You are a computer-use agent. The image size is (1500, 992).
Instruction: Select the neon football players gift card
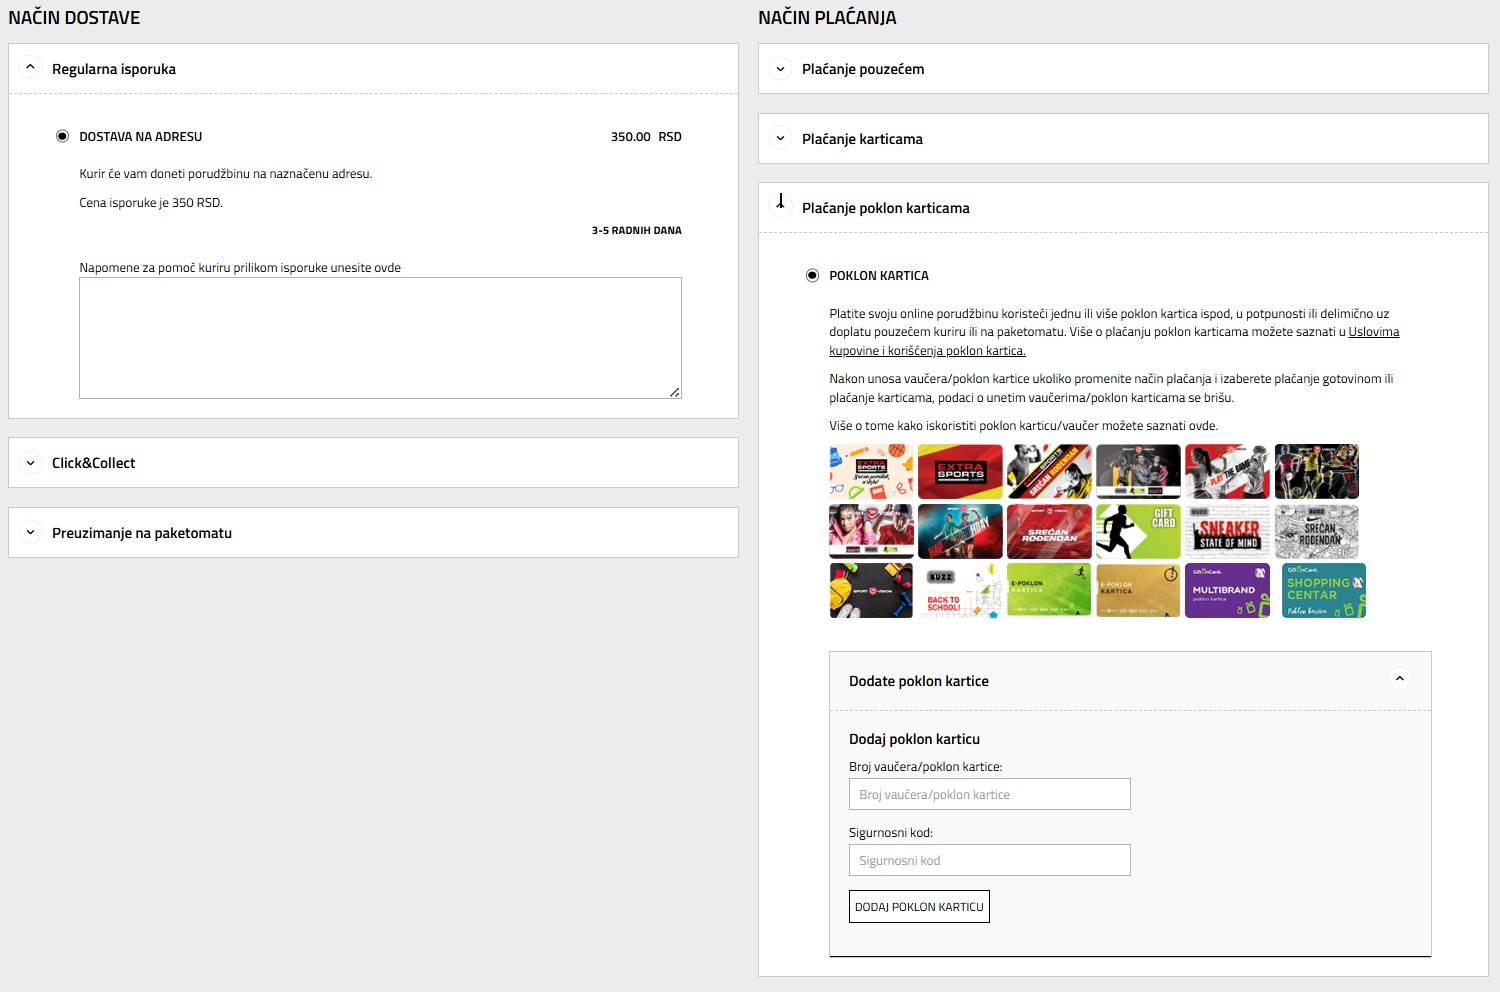tap(1317, 472)
